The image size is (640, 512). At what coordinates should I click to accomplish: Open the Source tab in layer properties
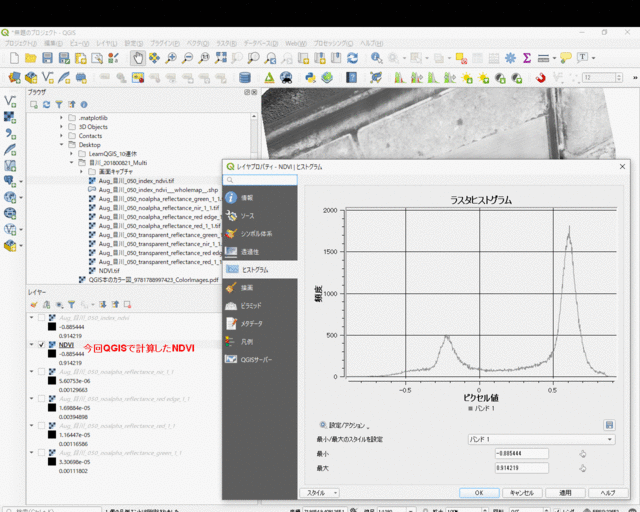click(260, 216)
